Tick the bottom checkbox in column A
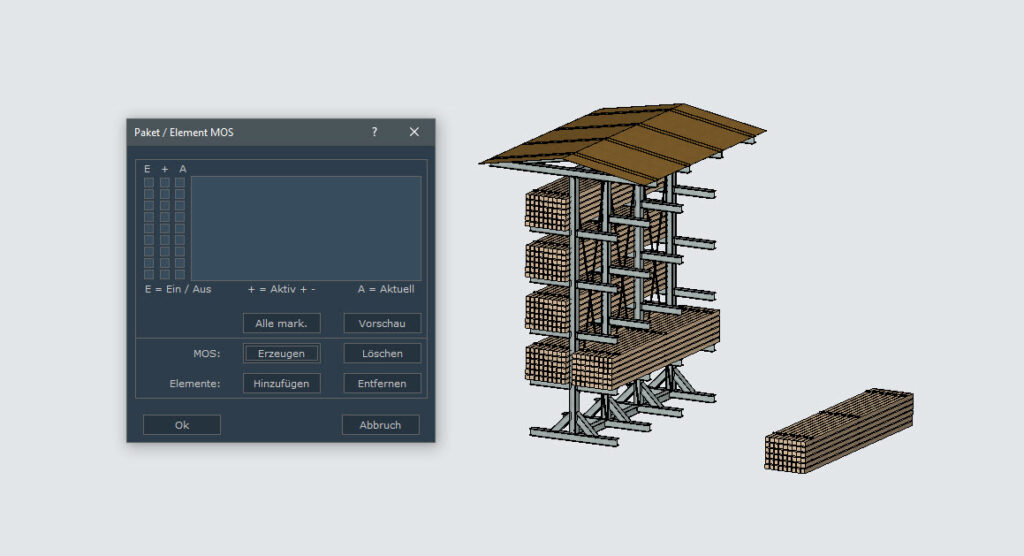1024x556 pixels. click(x=180, y=274)
